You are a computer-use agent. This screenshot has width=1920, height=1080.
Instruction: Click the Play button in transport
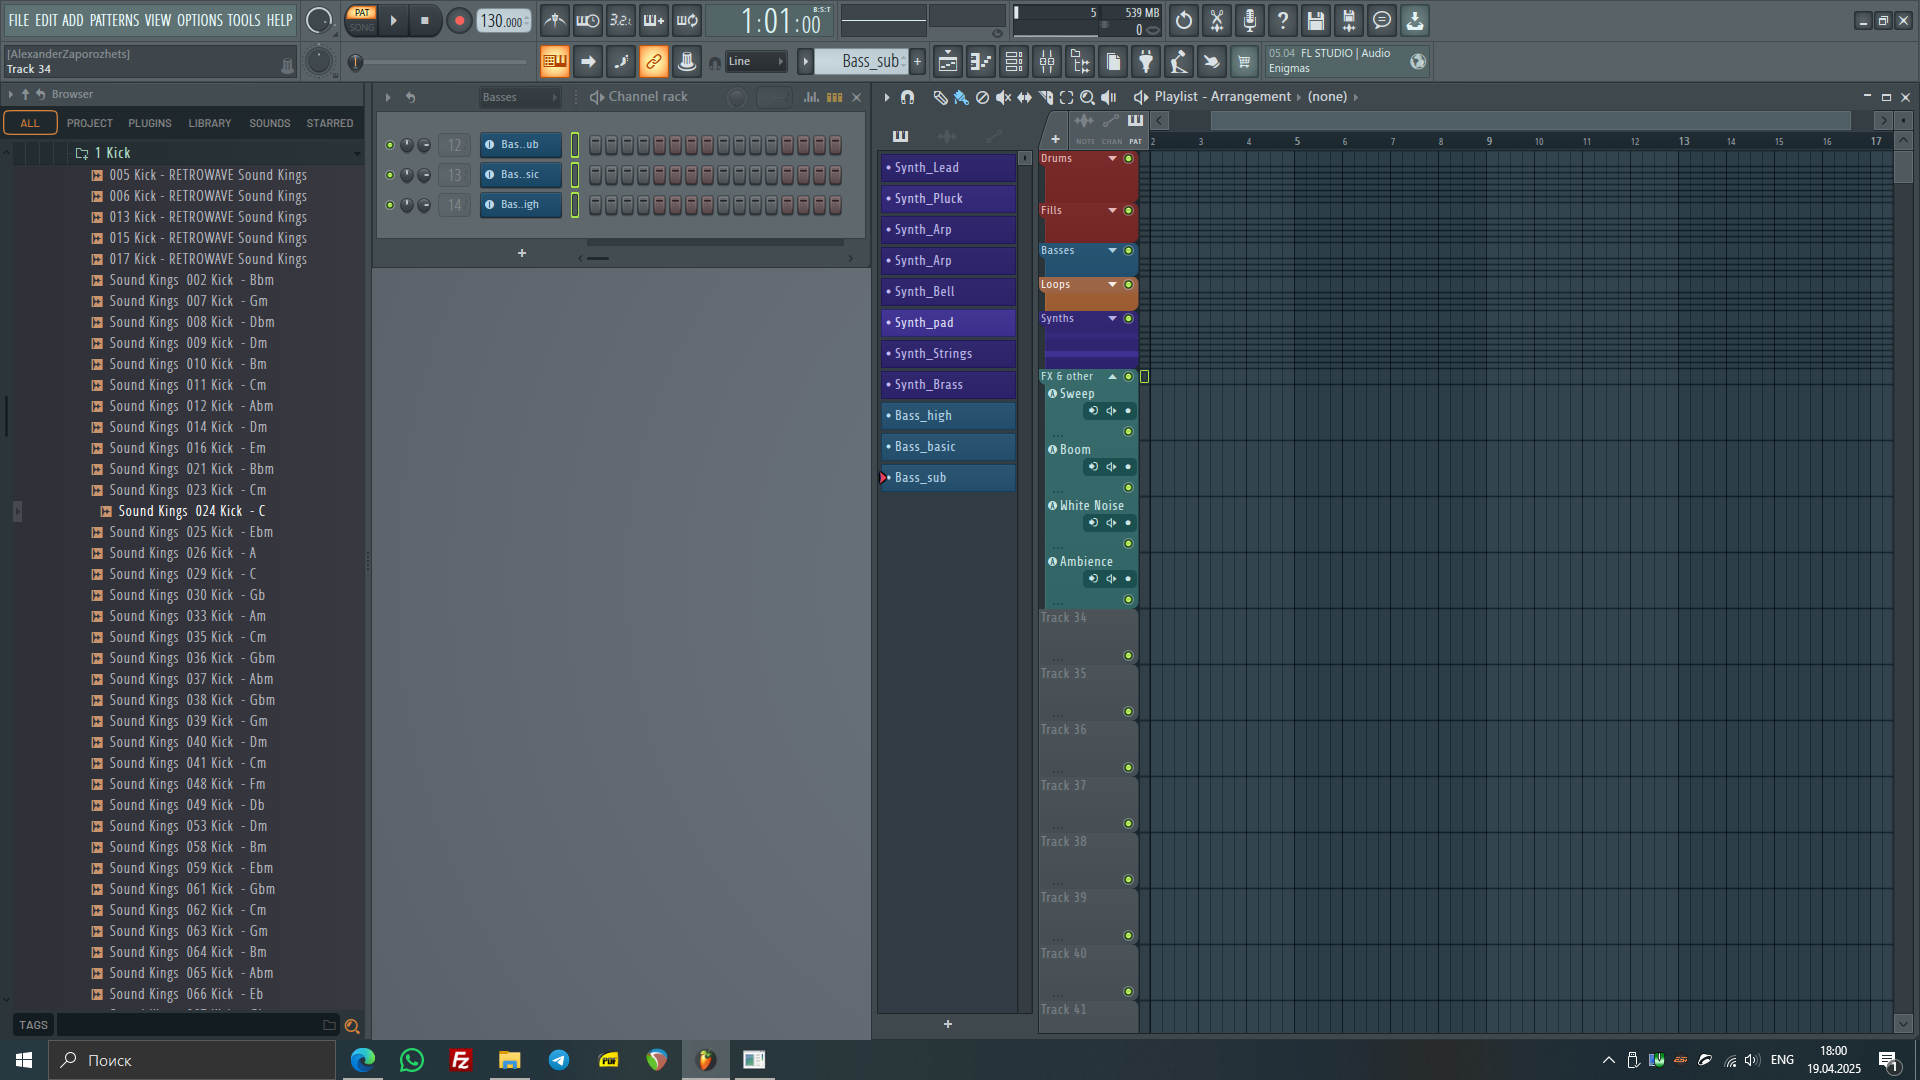[x=393, y=20]
